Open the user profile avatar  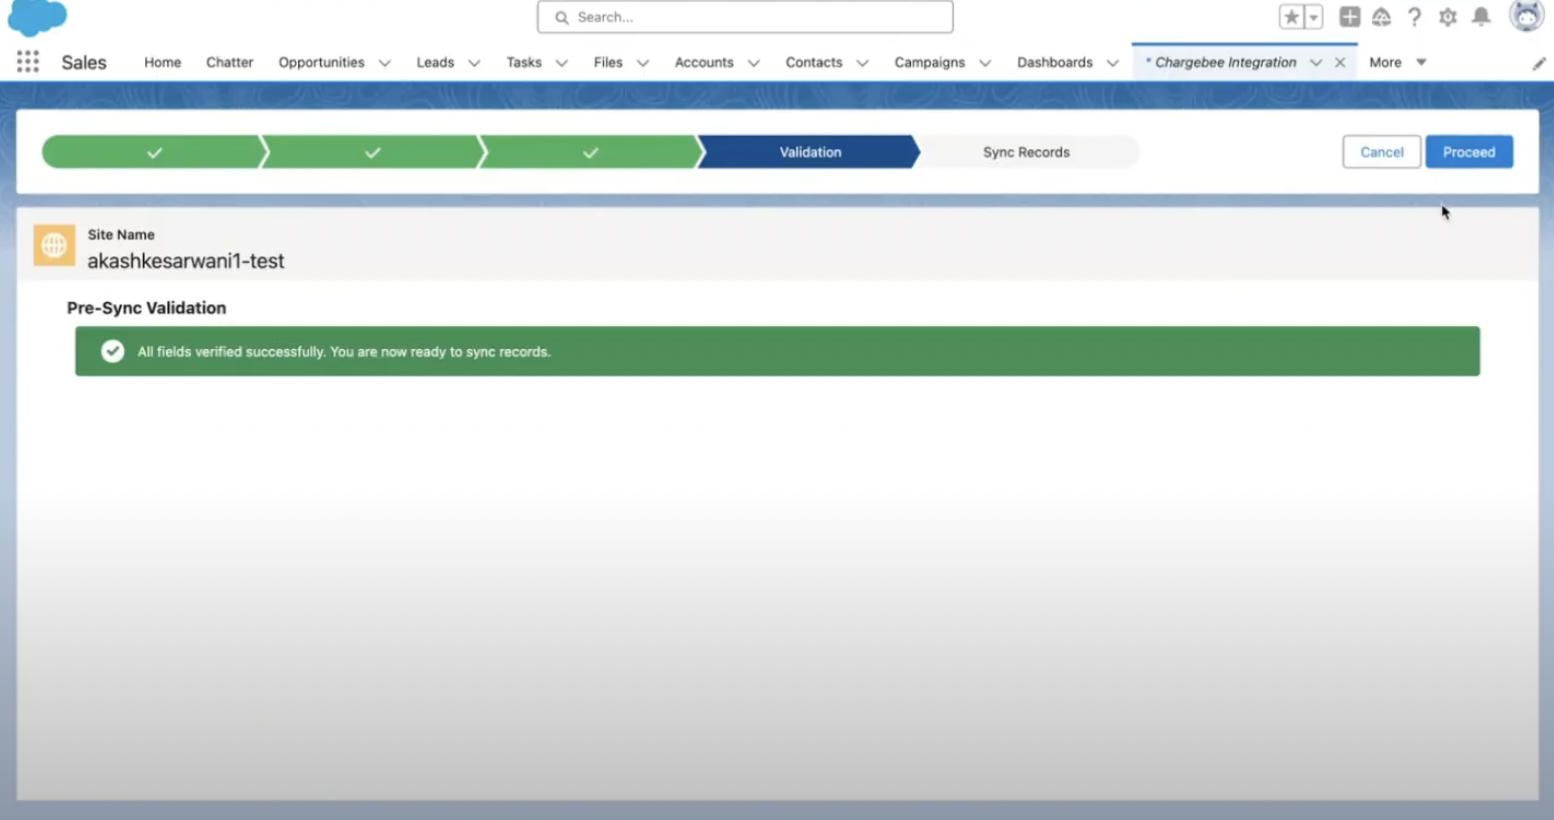tap(1526, 16)
